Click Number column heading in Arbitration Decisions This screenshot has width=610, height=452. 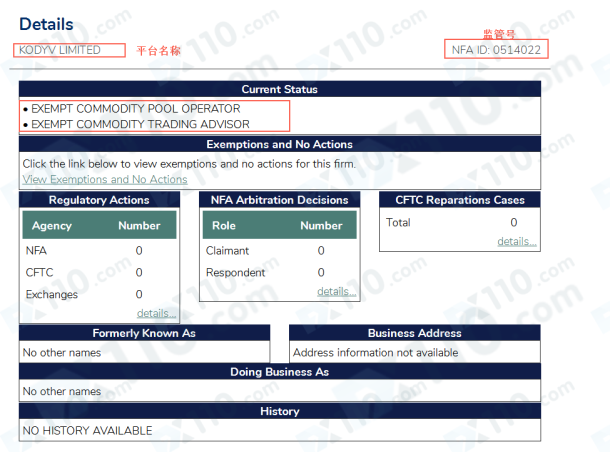point(321,226)
